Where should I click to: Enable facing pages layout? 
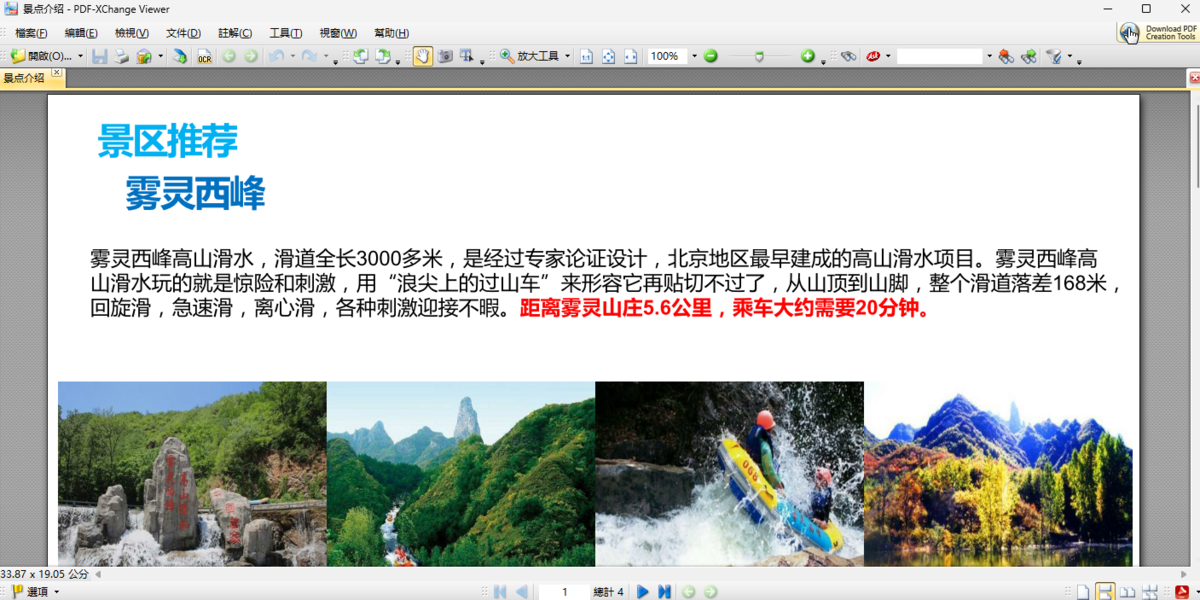click(x=1127, y=592)
